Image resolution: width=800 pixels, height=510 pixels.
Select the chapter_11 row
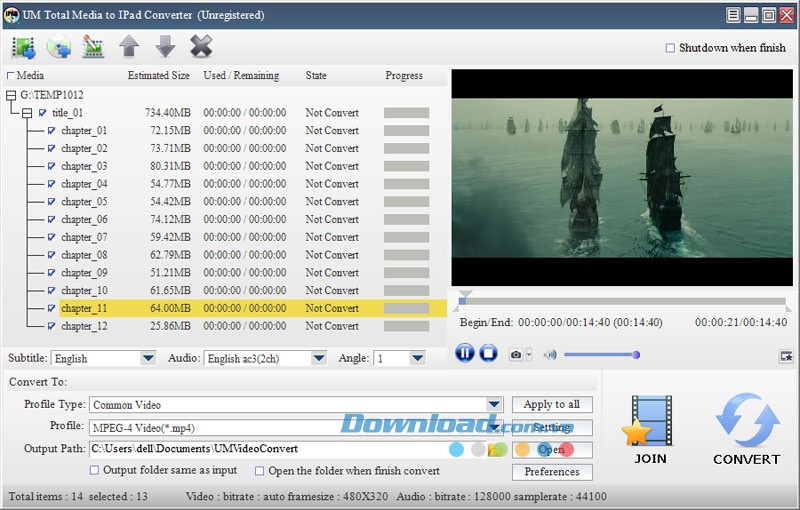(253, 308)
